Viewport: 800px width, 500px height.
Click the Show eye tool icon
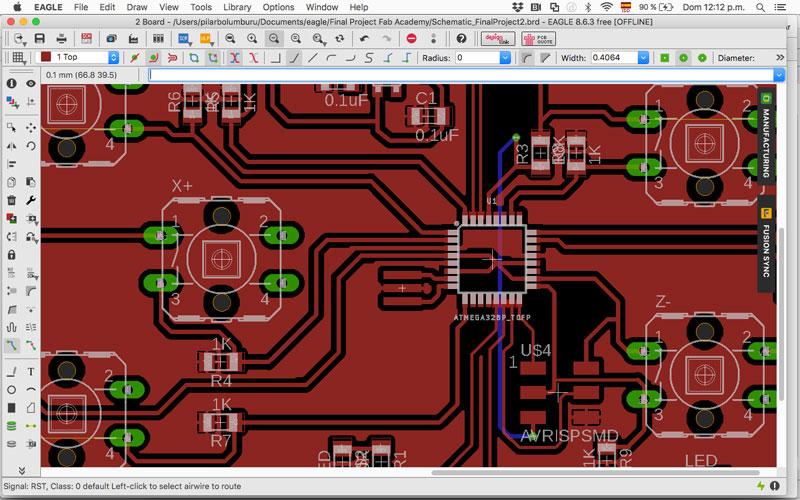pyautogui.click(x=31, y=83)
